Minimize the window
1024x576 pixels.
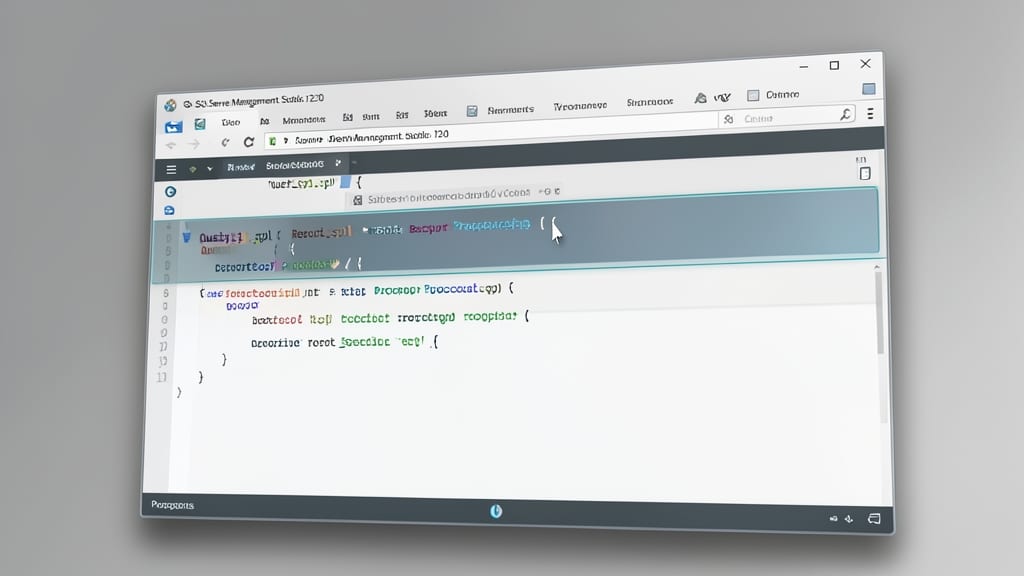pos(804,67)
